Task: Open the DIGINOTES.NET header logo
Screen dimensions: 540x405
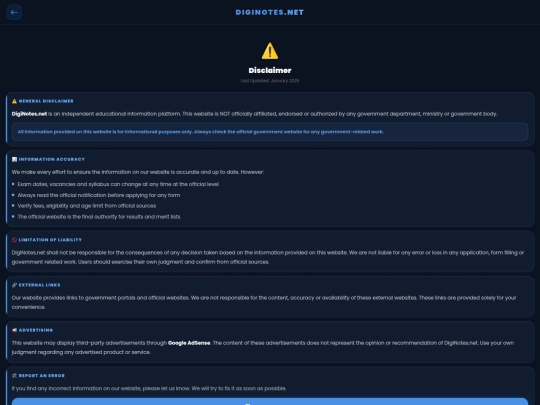Action: point(270,12)
